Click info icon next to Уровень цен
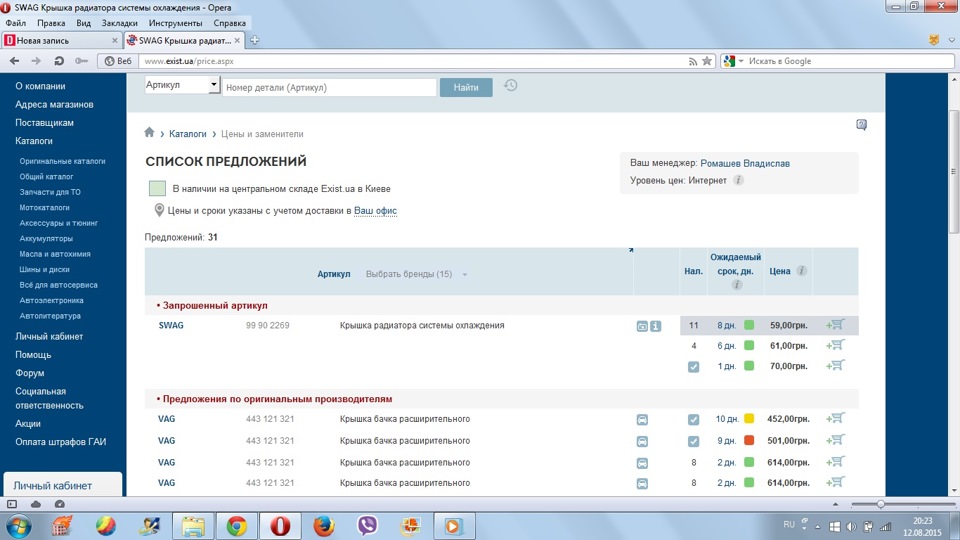Image resolution: width=960 pixels, height=540 pixels. [x=738, y=180]
